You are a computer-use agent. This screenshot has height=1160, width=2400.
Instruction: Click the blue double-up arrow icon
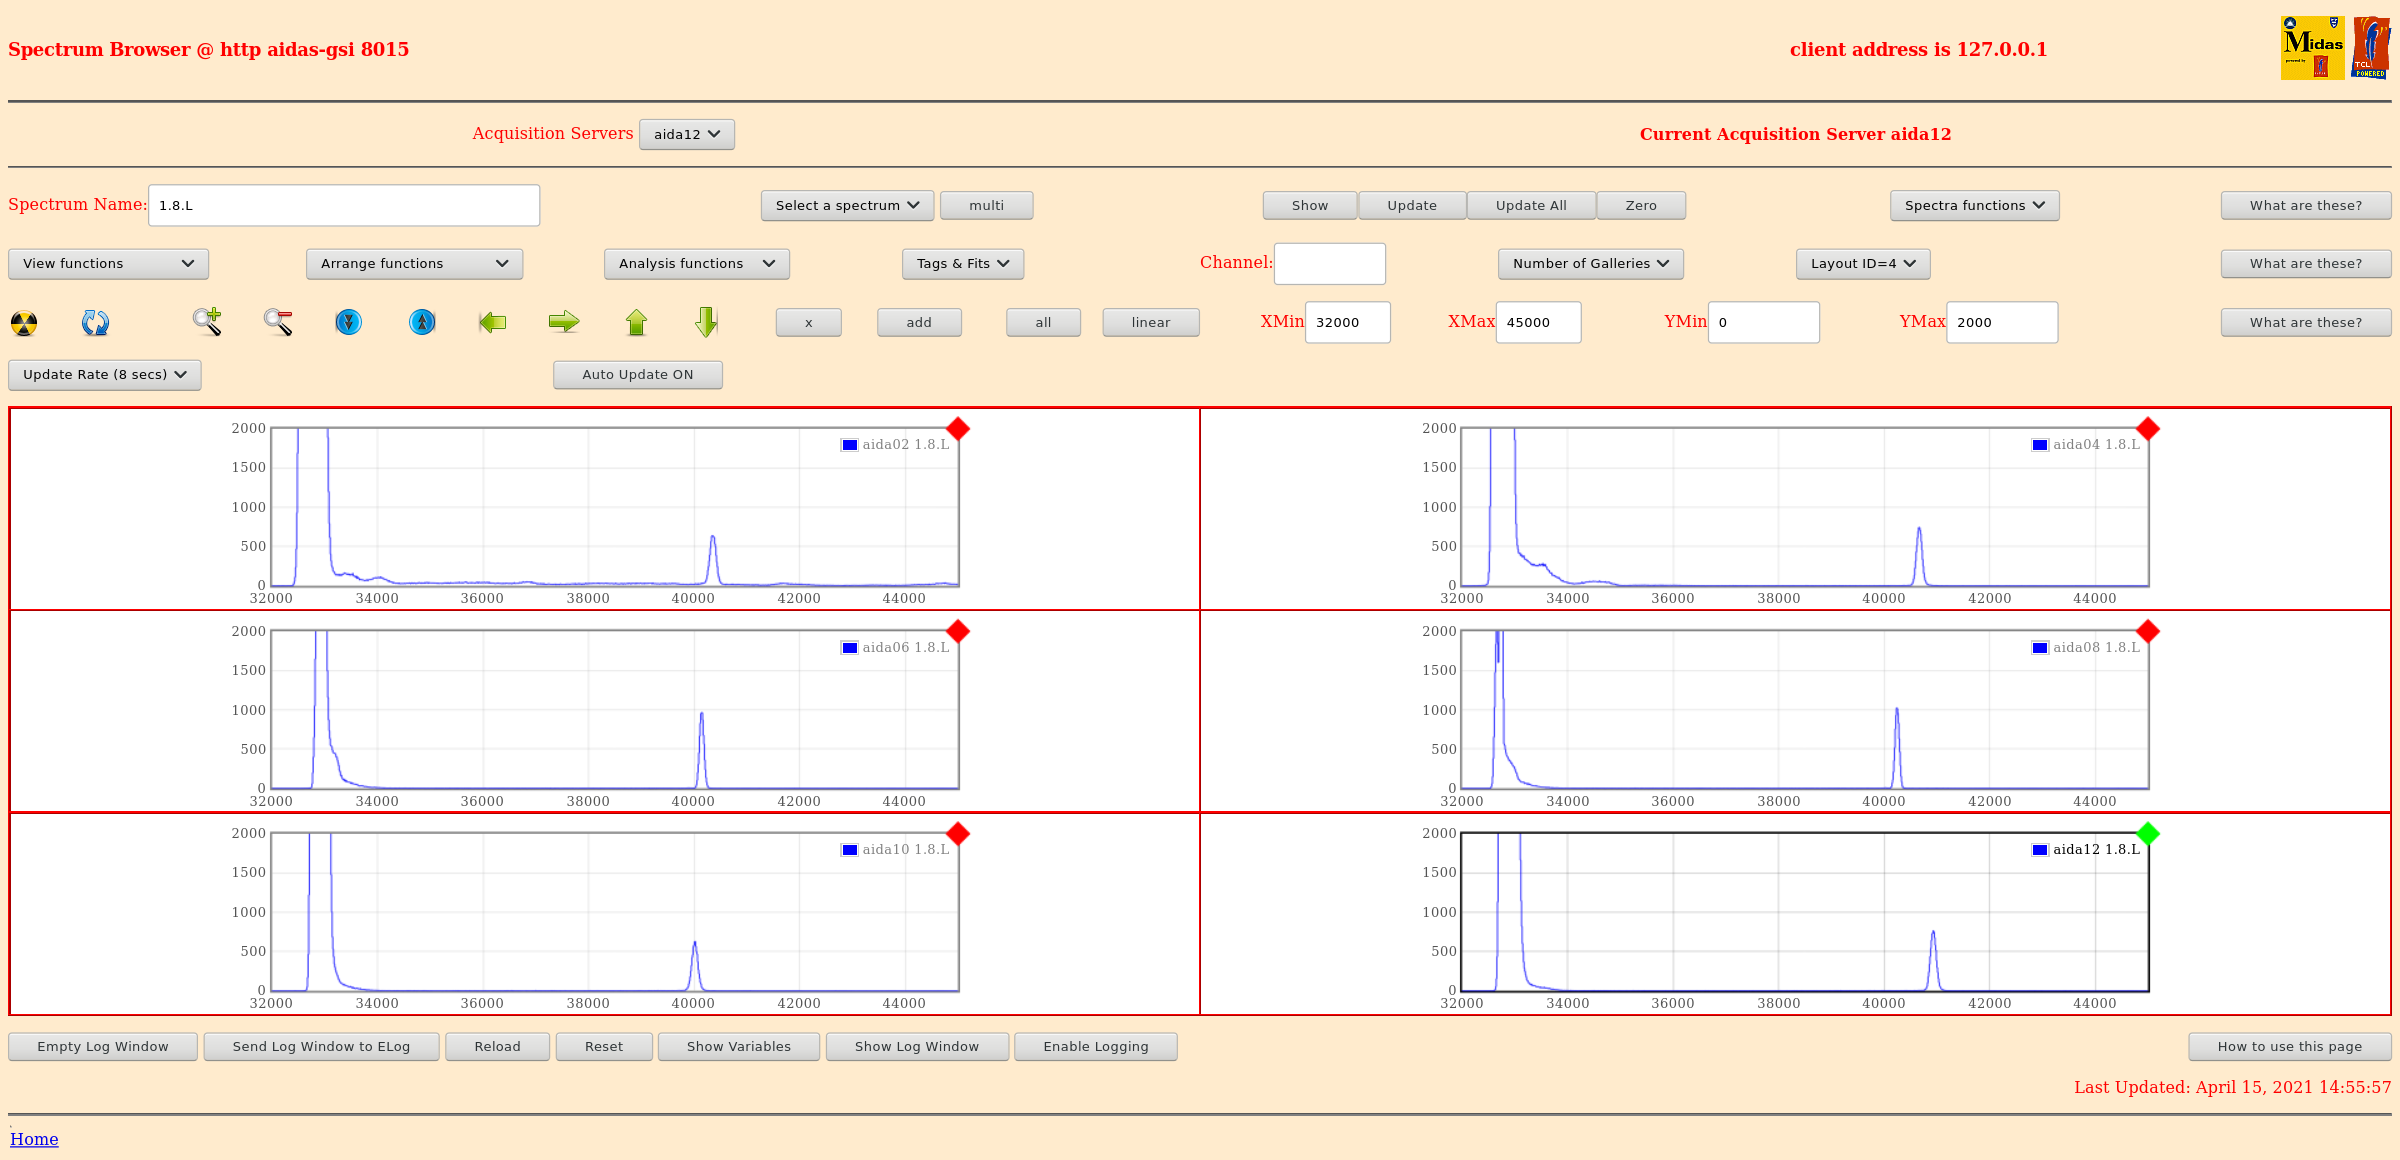click(422, 322)
